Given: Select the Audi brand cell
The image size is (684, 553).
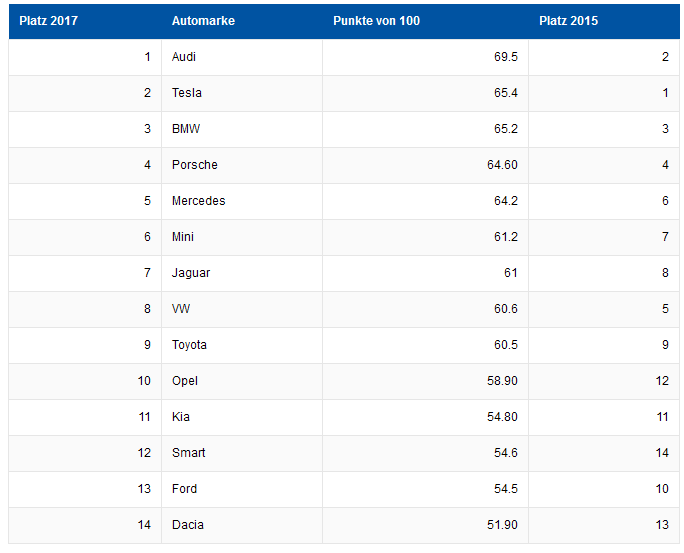Looking at the screenshot, I should [184, 57].
